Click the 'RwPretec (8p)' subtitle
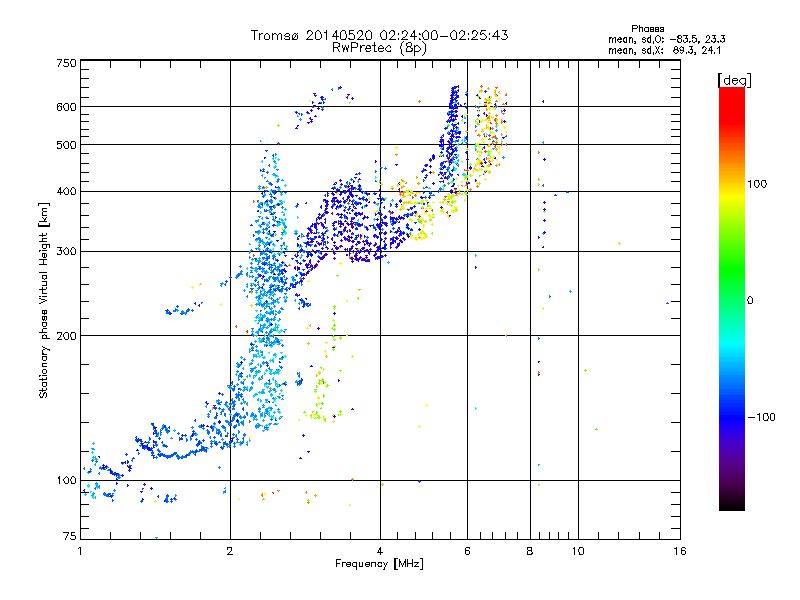 (379, 48)
